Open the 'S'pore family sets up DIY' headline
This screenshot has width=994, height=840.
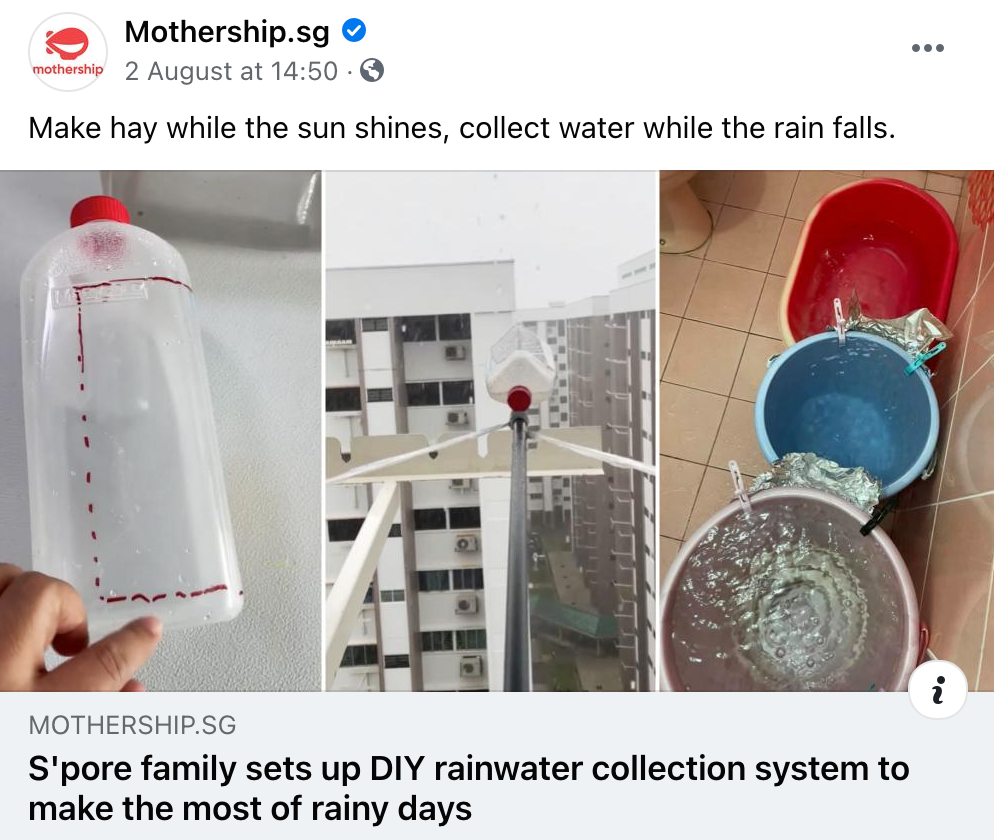468,788
